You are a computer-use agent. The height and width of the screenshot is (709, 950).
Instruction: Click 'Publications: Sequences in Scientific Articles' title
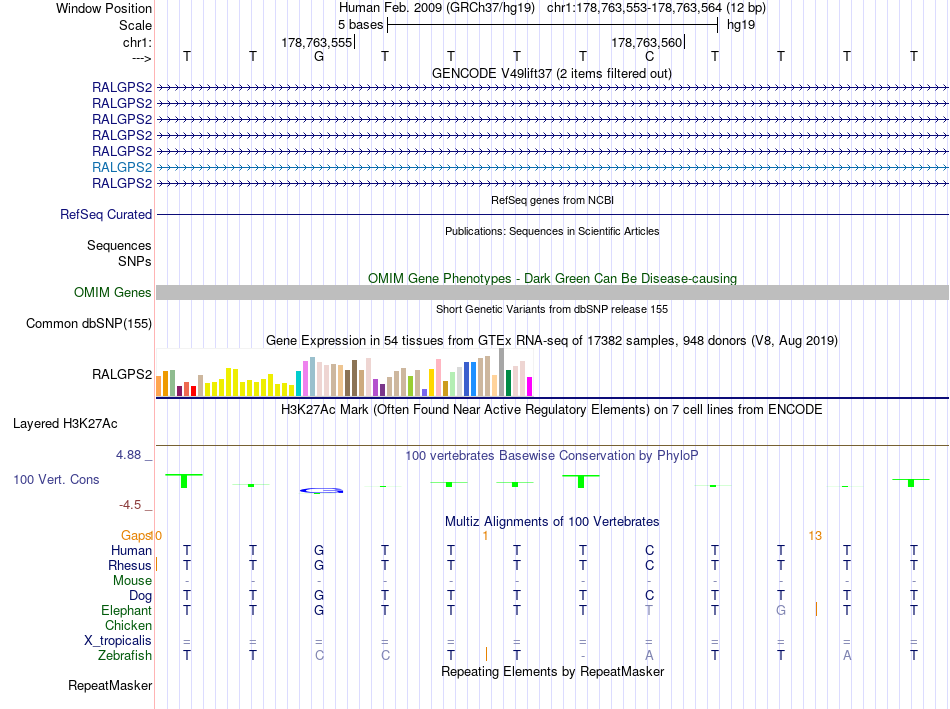click(552, 231)
